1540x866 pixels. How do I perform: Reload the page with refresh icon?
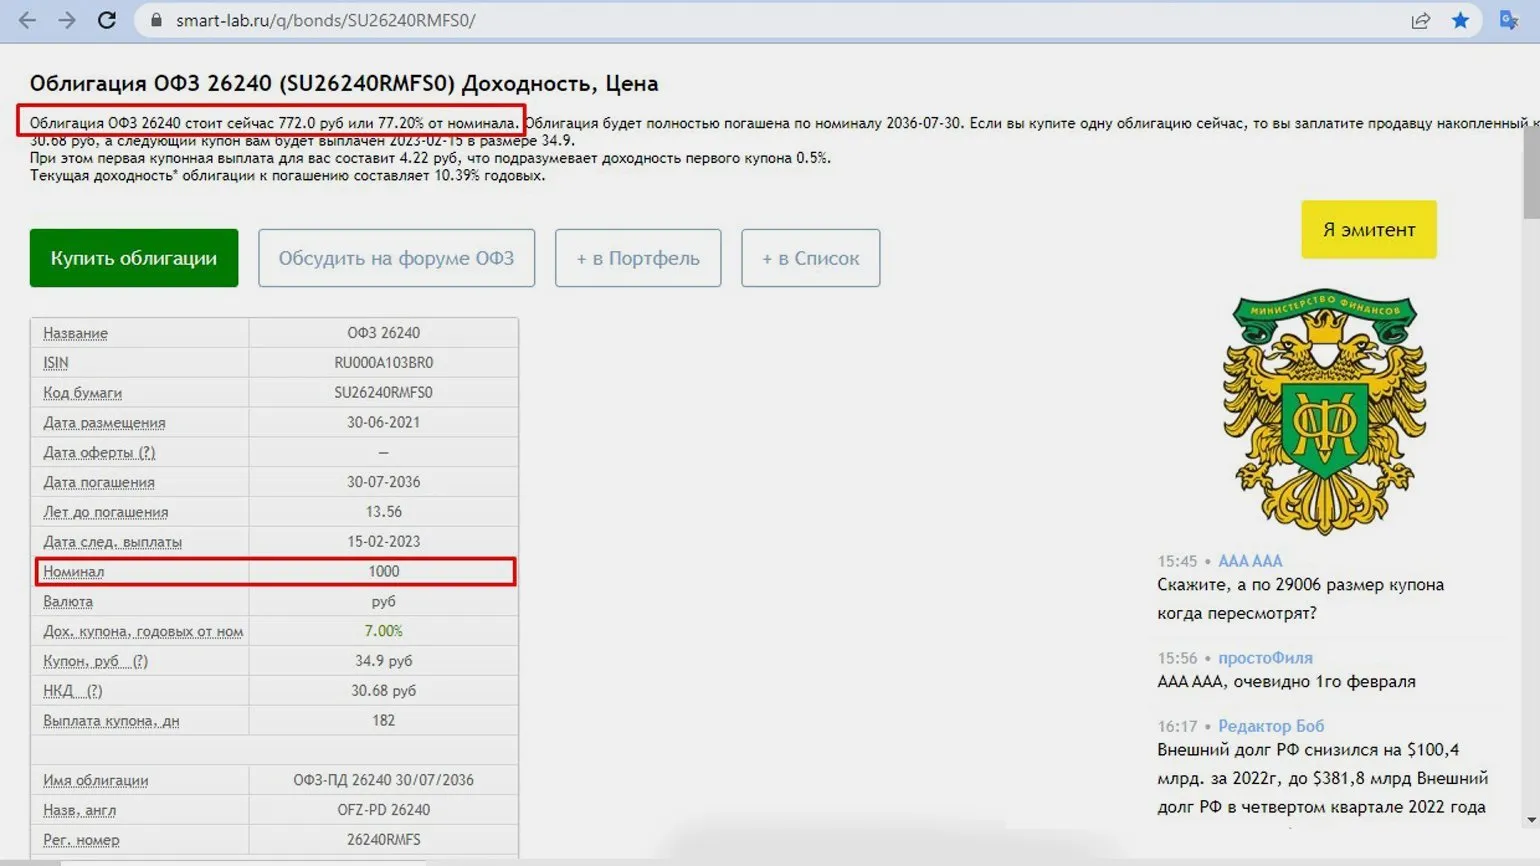pyautogui.click(x=107, y=20)
